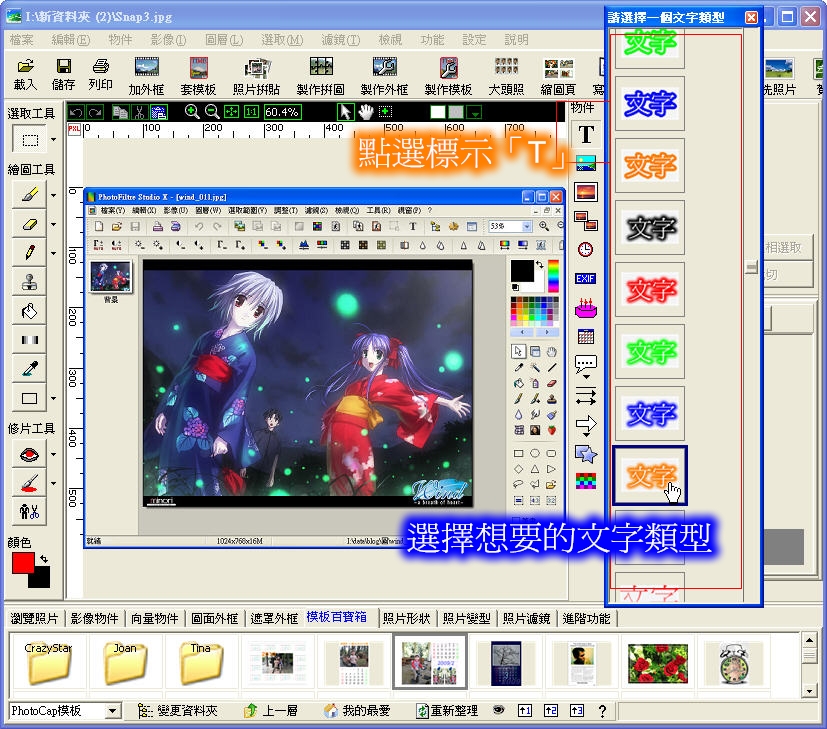Toggle the arrow pointer select mode
This screenshot has height=729, width=827.
(345, 112)
